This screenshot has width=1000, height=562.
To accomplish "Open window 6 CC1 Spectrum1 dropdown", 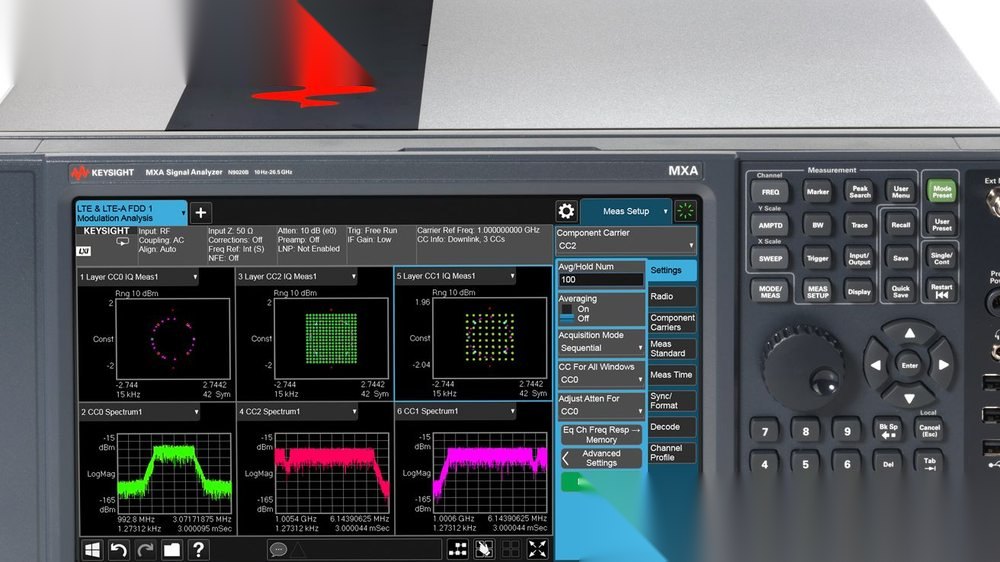I will pos(455,411).
